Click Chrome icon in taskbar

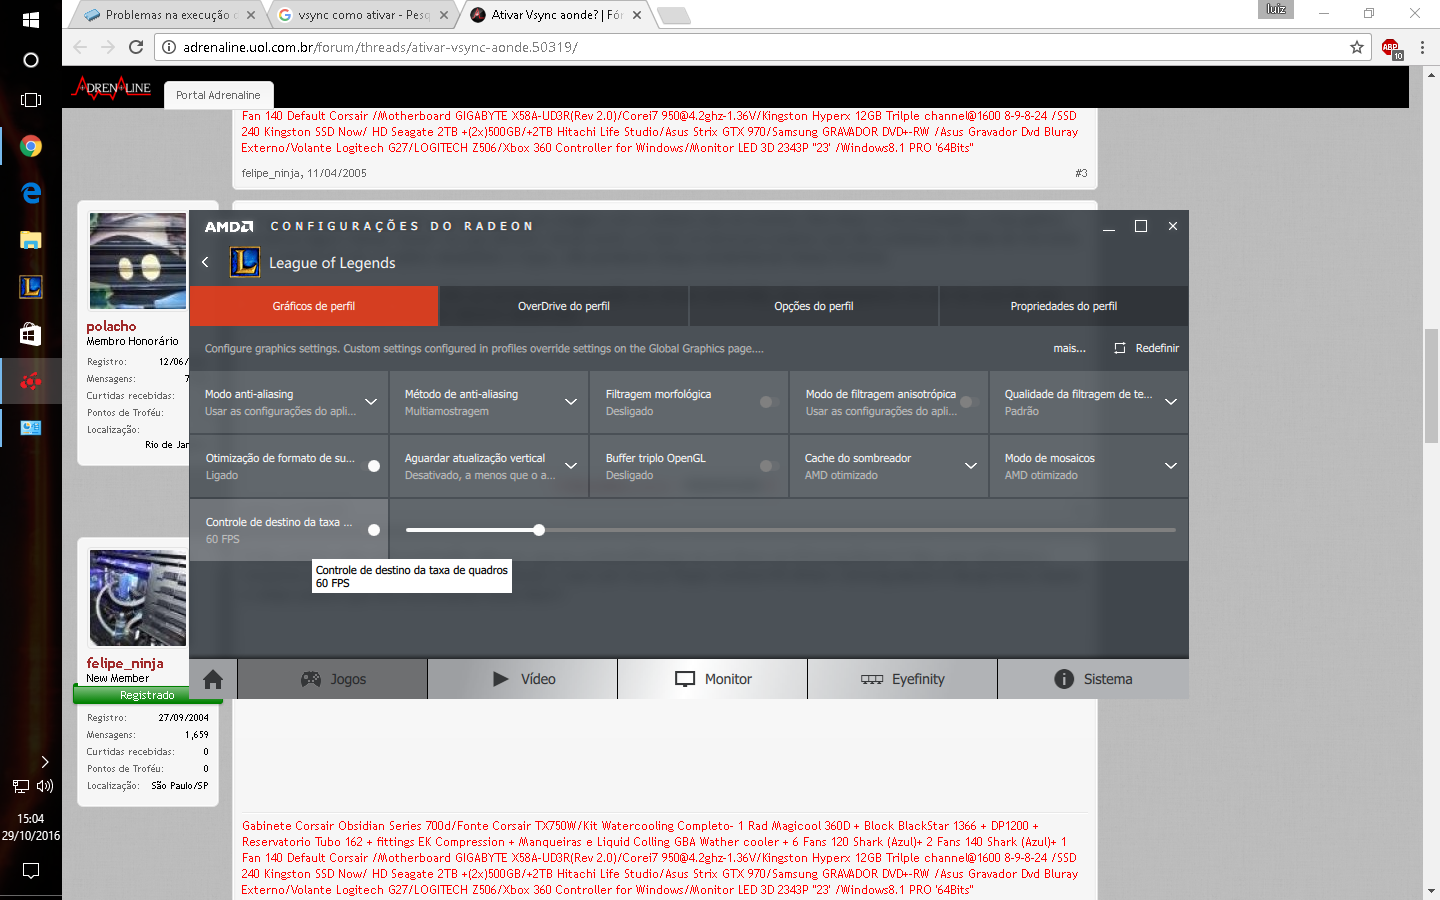(x=31, y=146)
